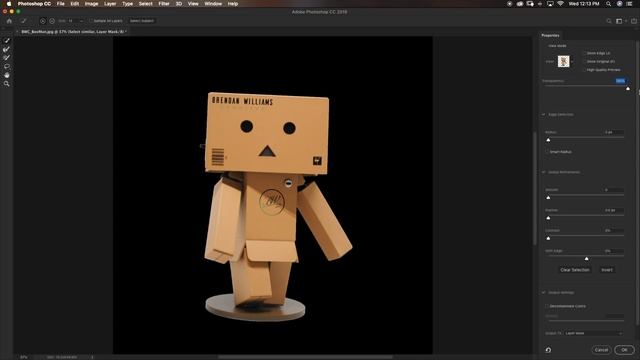Click the Shift Edge slider handle

coord(586,258)
